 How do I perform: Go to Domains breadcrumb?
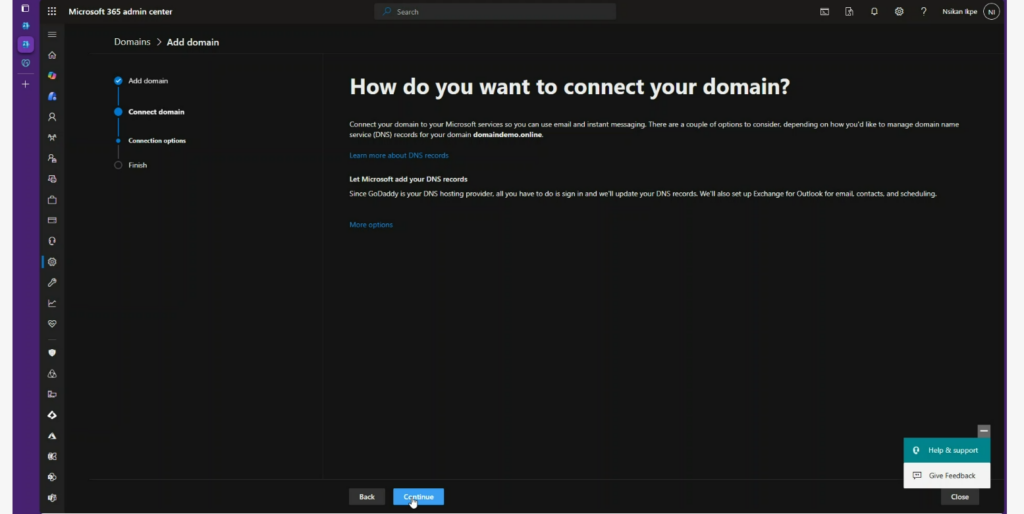[x=132, y=42]
